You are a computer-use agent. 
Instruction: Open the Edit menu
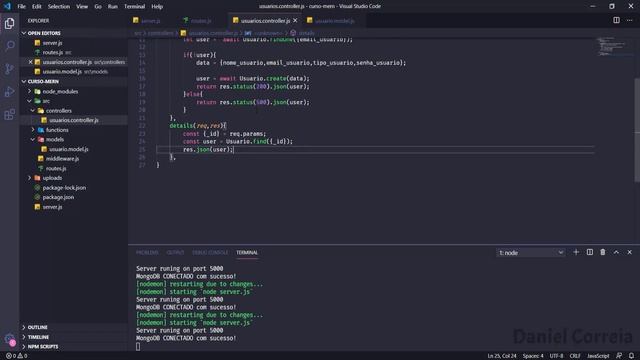pyautogui.click(x=37, y=7)
